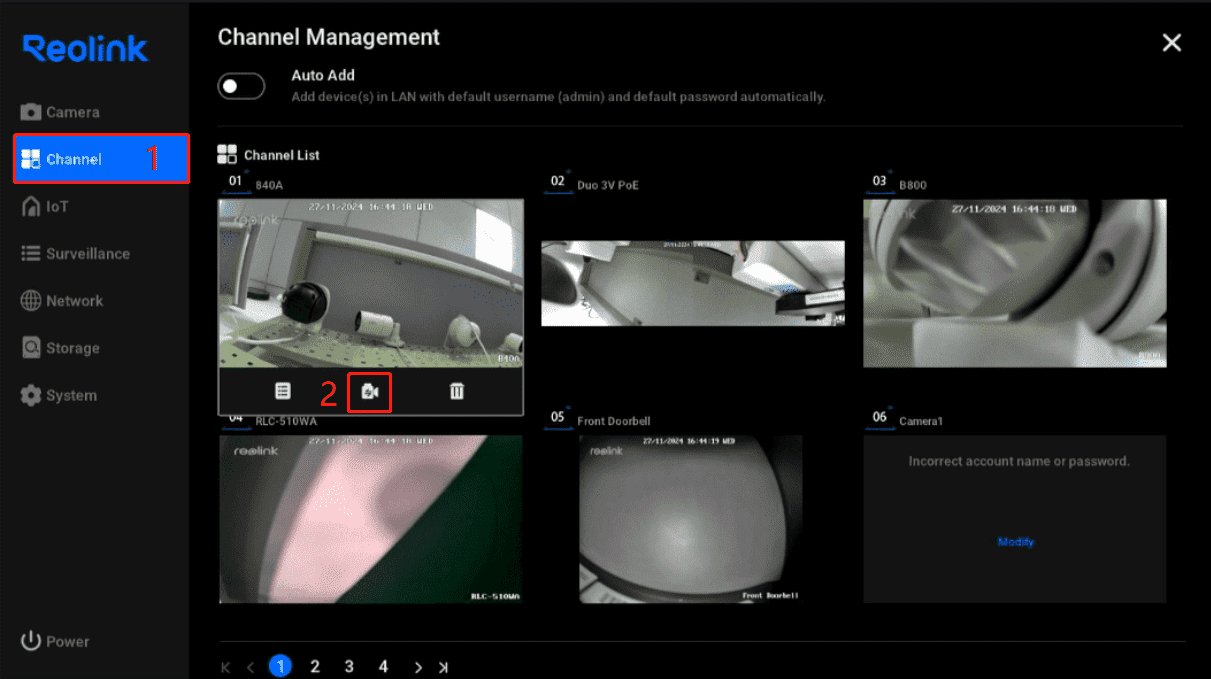Viewport: 1211px width, 679px height.
Task: Select the RLC-510WA camera thumbnail
Action: (371, 519)
